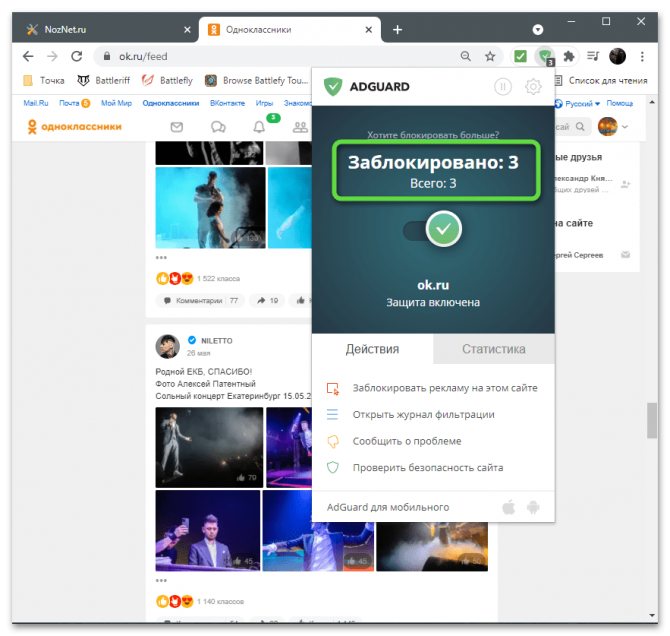Open three-dots menu above 1 140 классов

click(x=161, y=580)
